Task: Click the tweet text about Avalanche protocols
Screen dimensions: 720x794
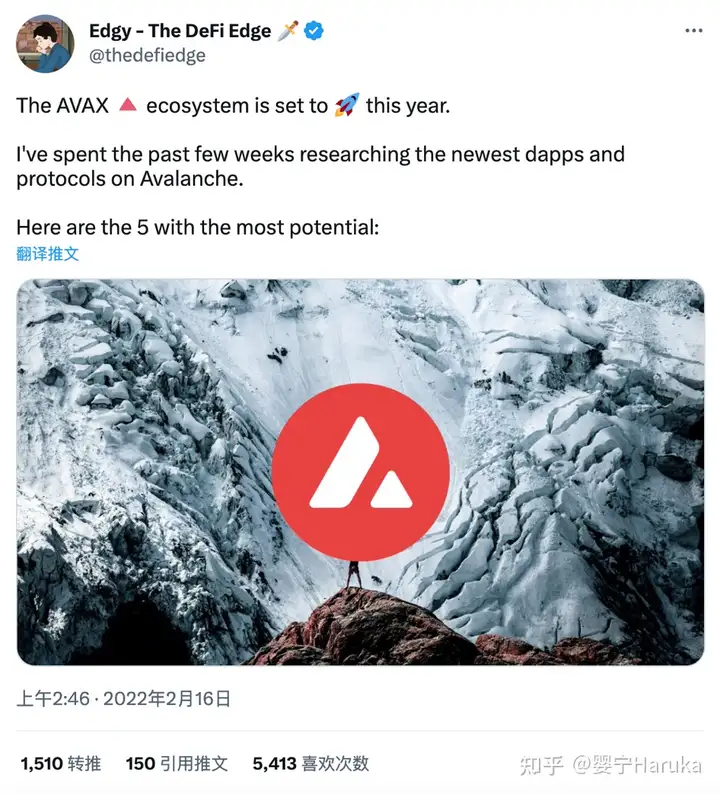Action: [x=321, y=167]
